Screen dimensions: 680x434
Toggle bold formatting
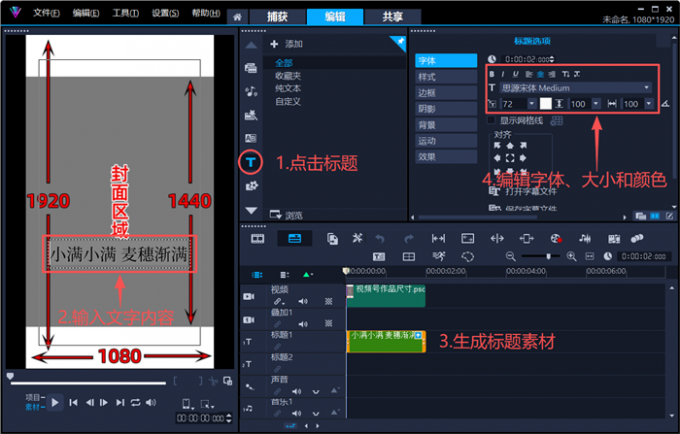pos(492,74)
